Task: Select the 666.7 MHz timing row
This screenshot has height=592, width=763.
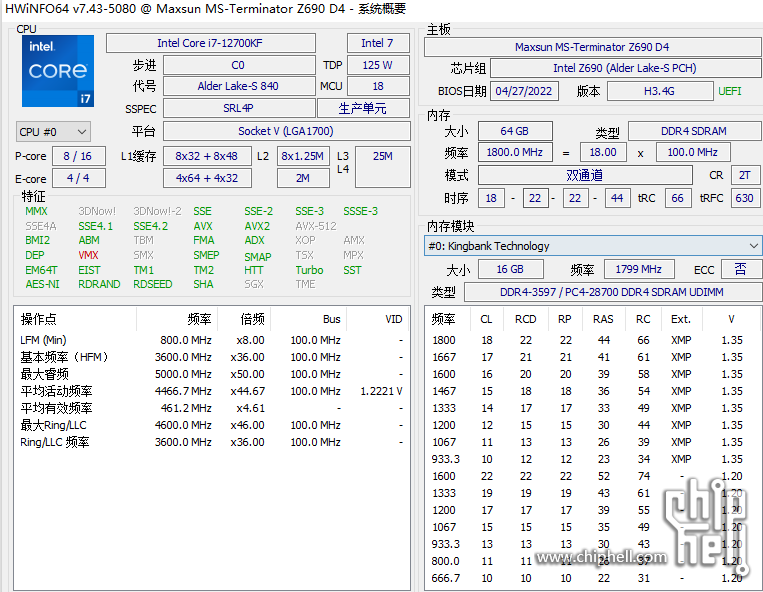Action: [593, 578]
